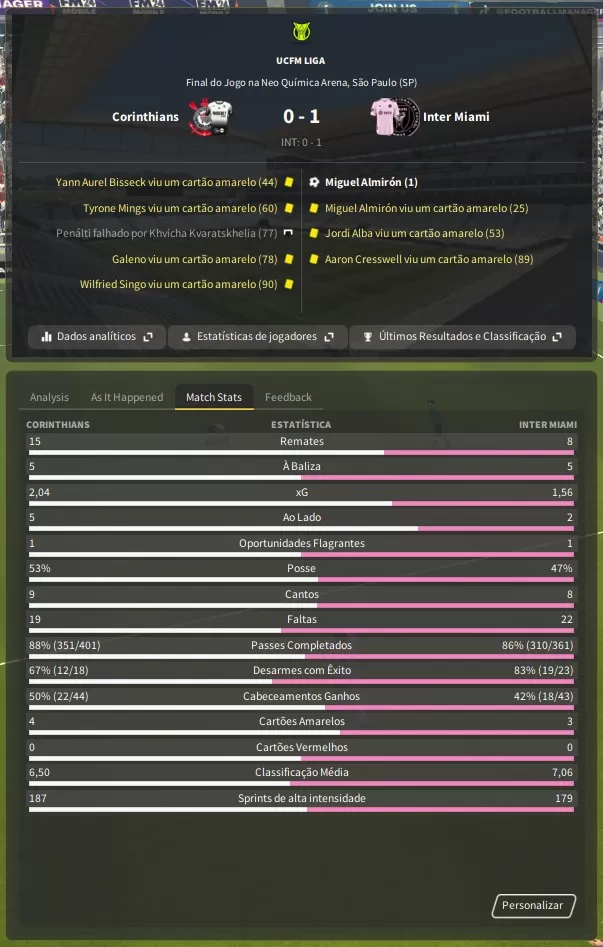This screenshot has width=603, height=947.
Task: Click the trophy icon on Últimos Resultados
Action: 367,337
